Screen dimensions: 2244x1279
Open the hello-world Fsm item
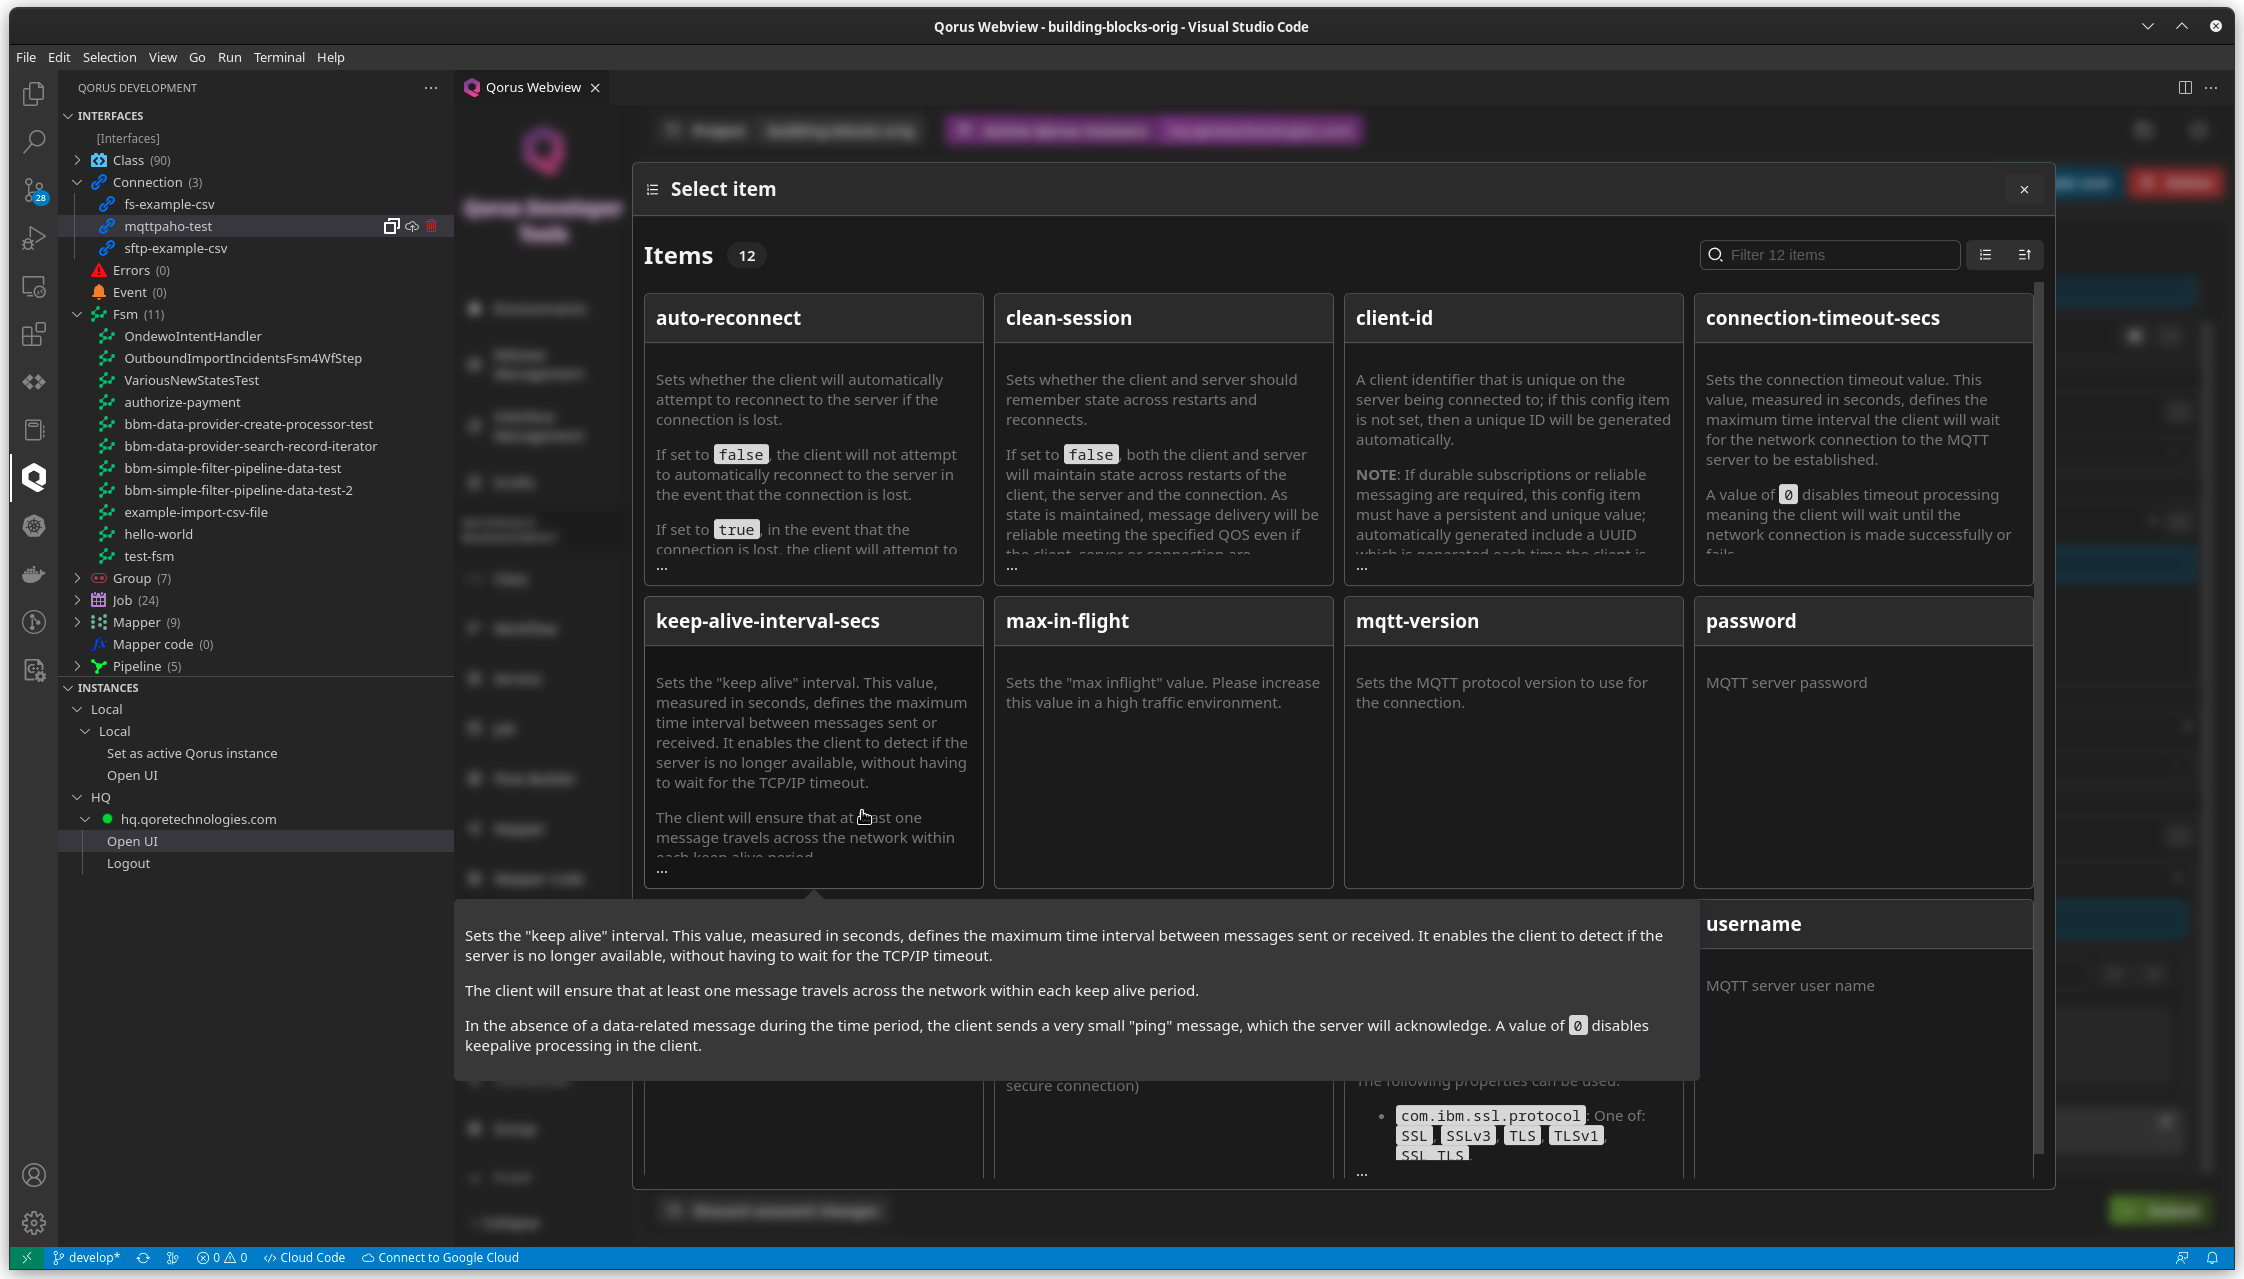pyautogui.click(x=158, y=534)
